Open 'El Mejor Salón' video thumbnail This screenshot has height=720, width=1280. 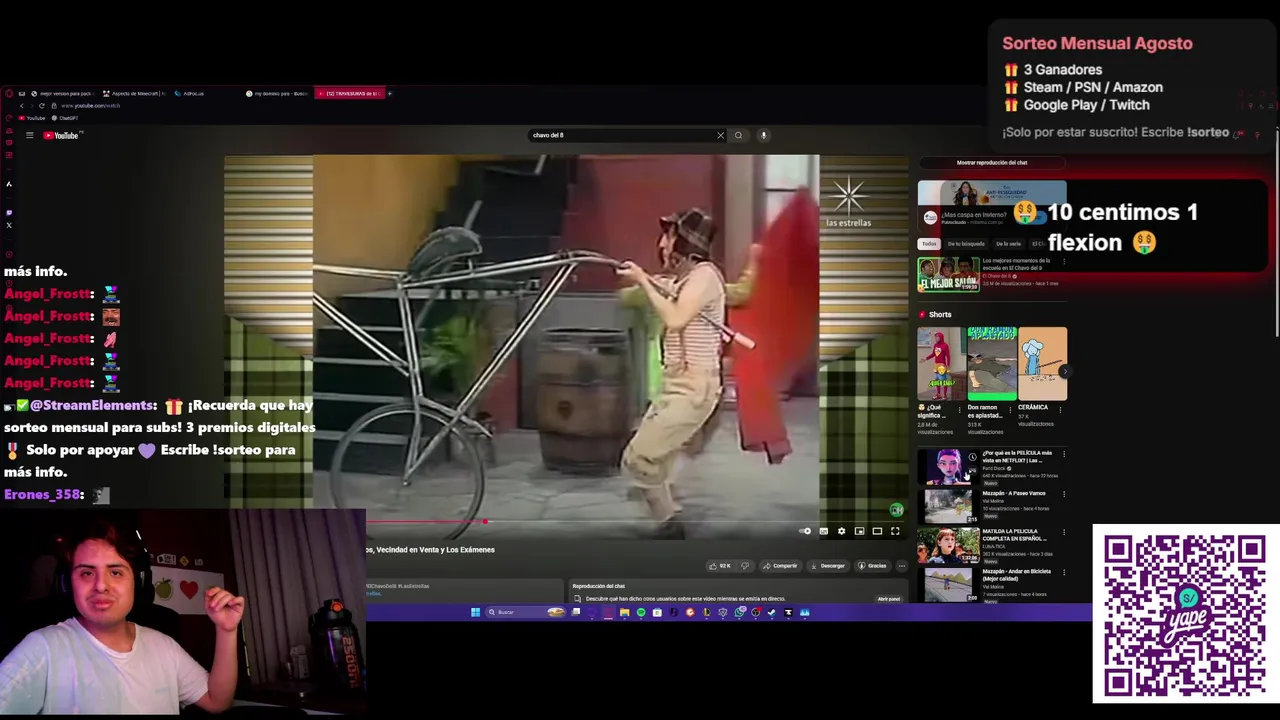pos(948,274)
